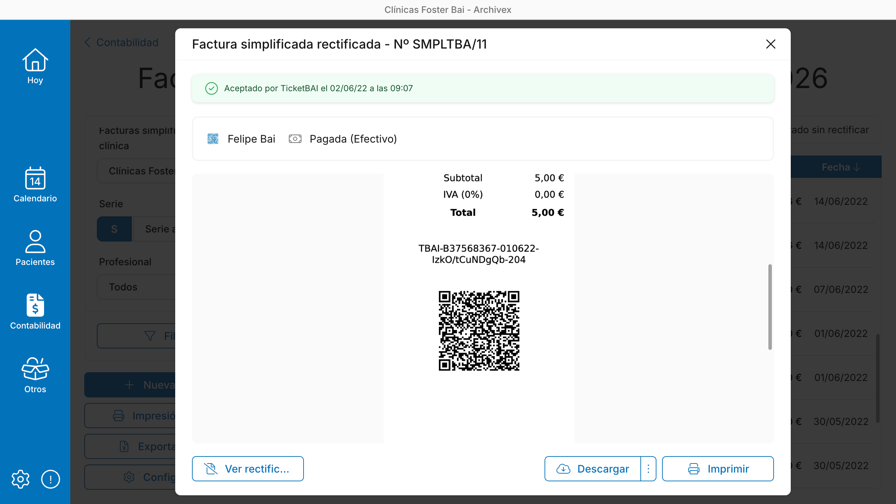Click the patient icon beside Felipe Bai
896x504 pixels.
[x=213, y=139]
